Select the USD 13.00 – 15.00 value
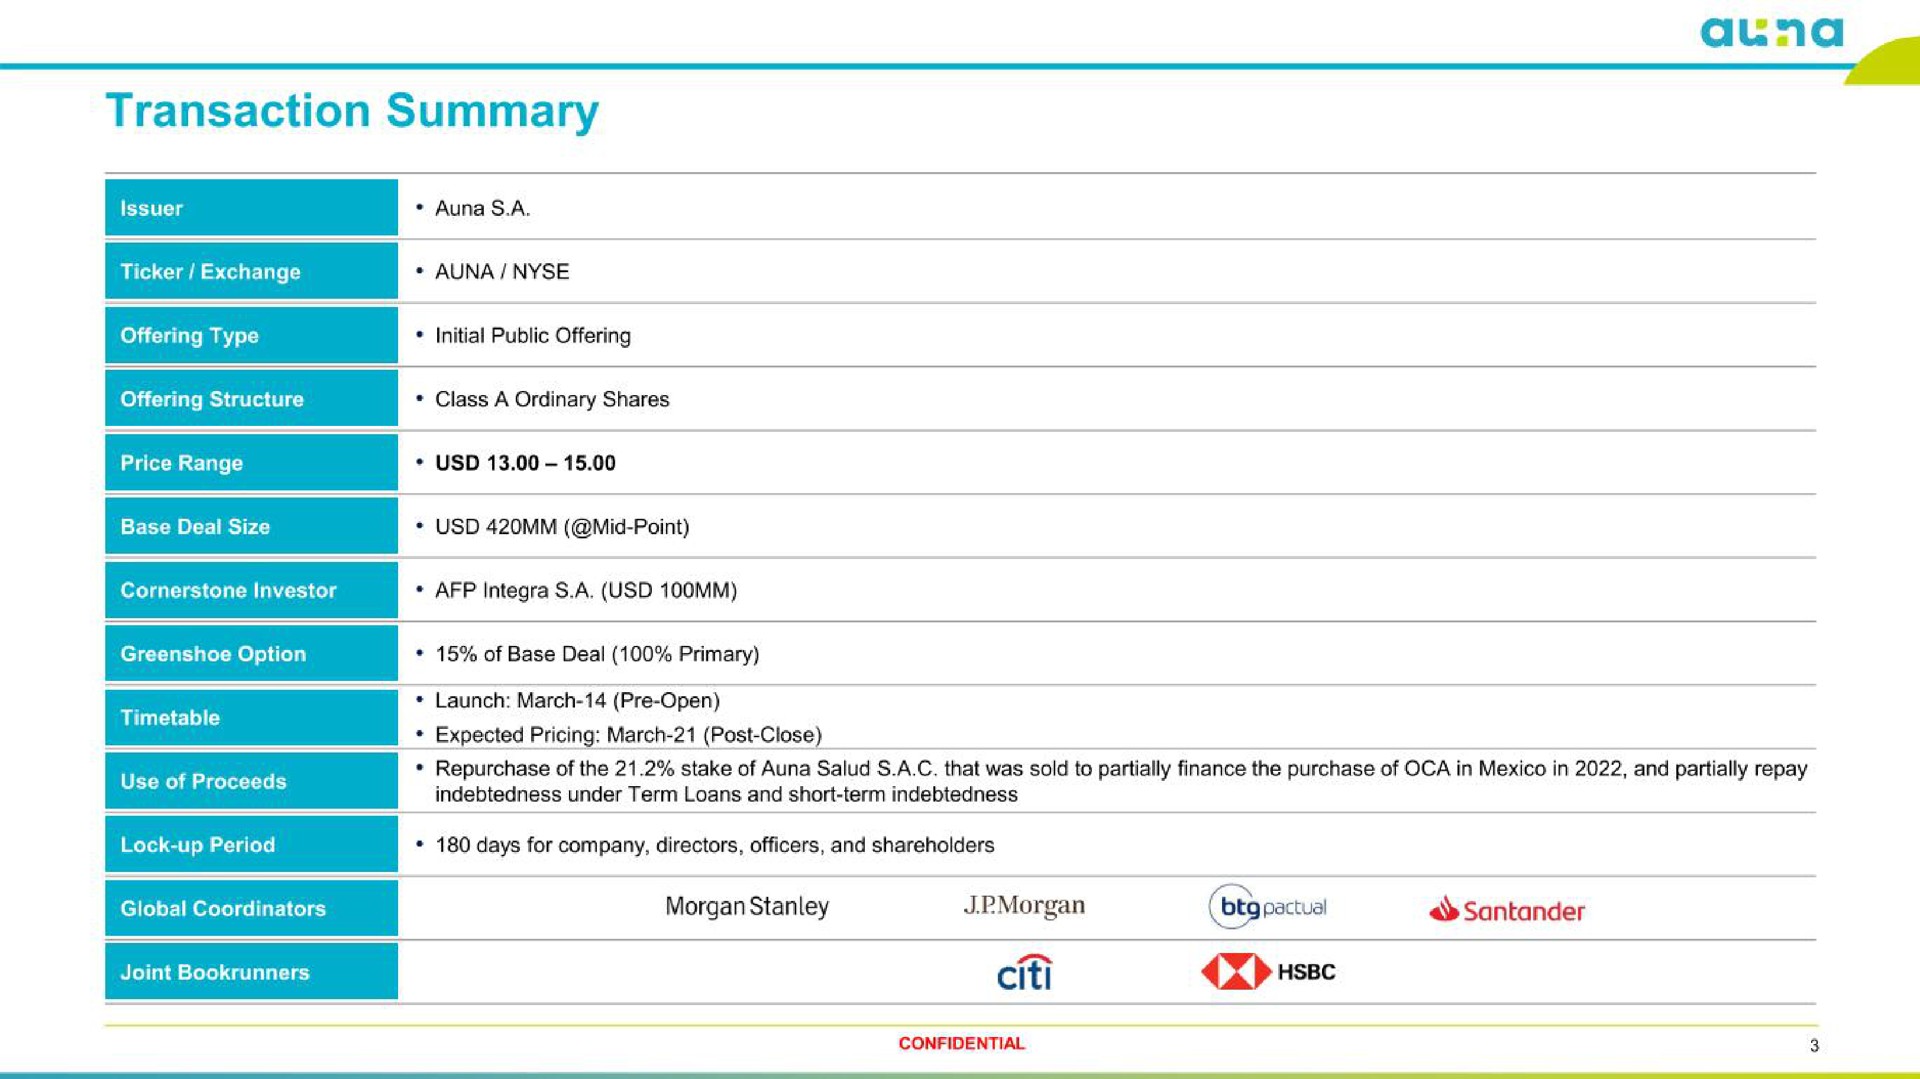1920x1079 pixels. point(525,463)
